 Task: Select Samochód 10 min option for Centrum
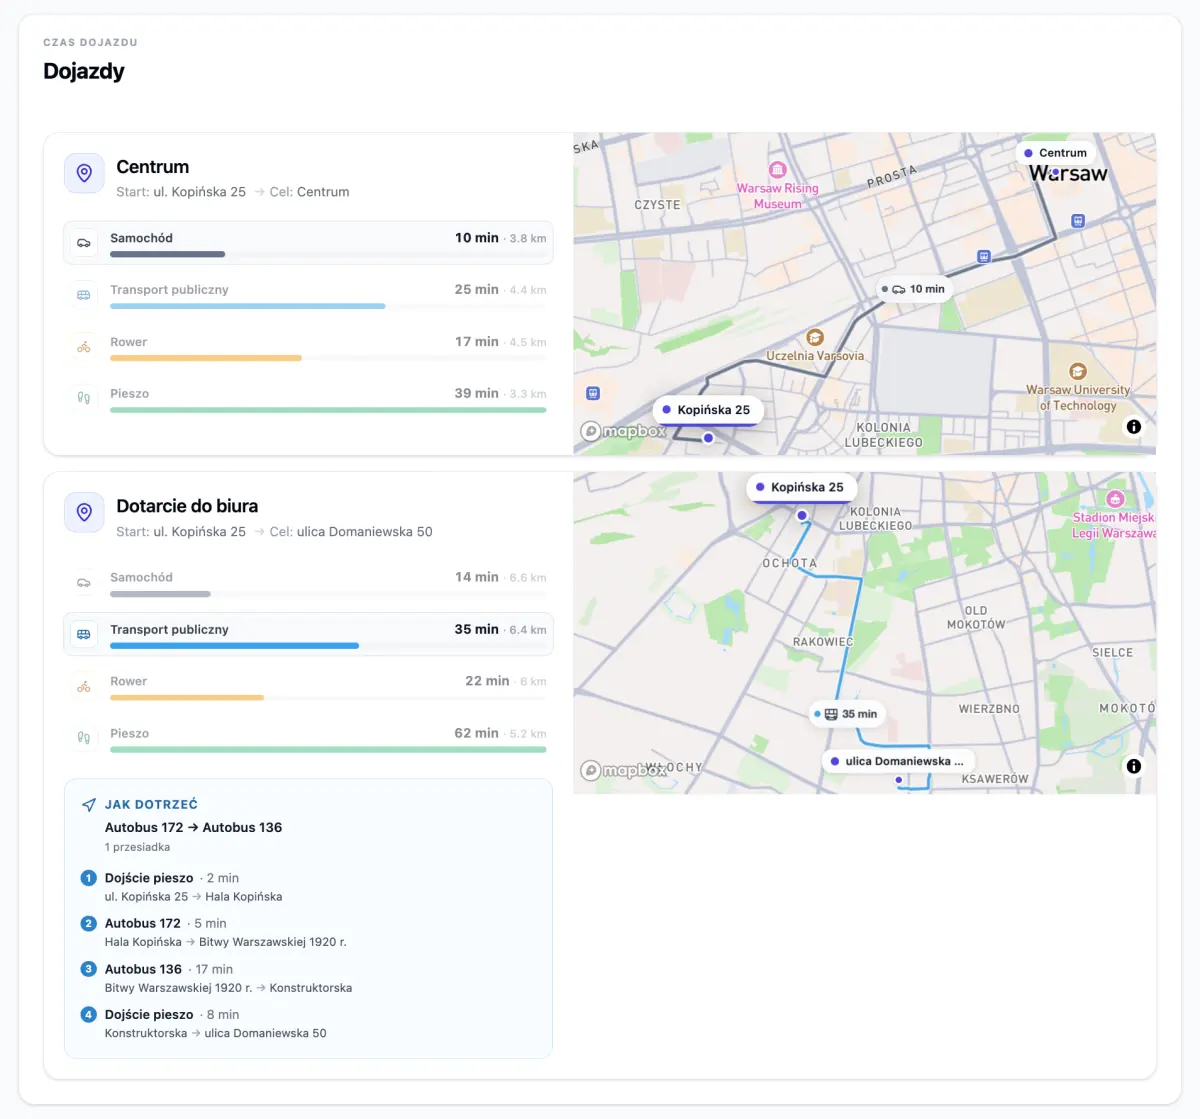click(308, 243)
